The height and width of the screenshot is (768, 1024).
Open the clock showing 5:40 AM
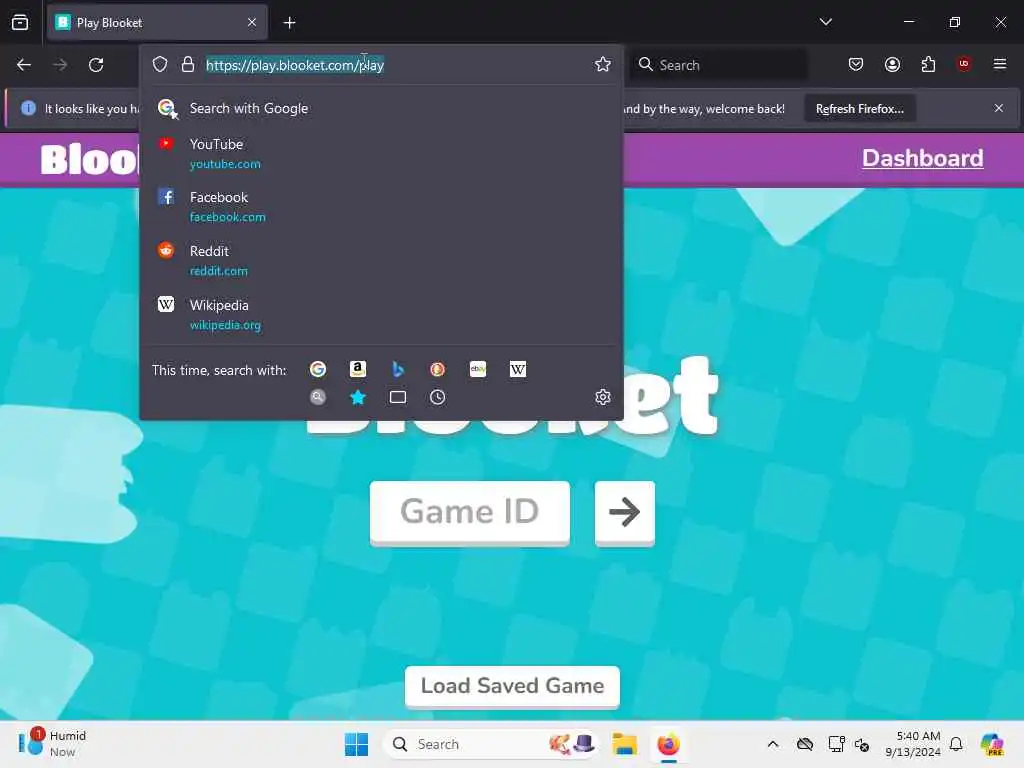[913, 744]
